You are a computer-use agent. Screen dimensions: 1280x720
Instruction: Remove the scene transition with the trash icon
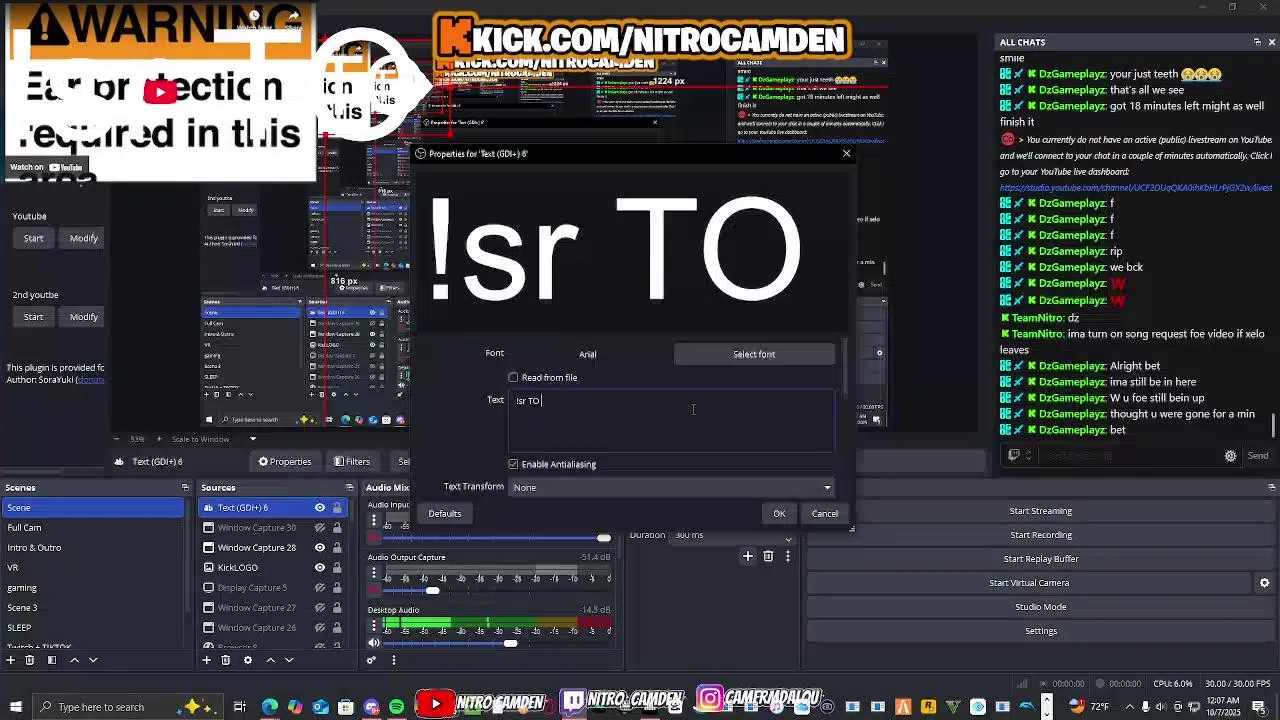pyautogui.click(x=768, y=556)
